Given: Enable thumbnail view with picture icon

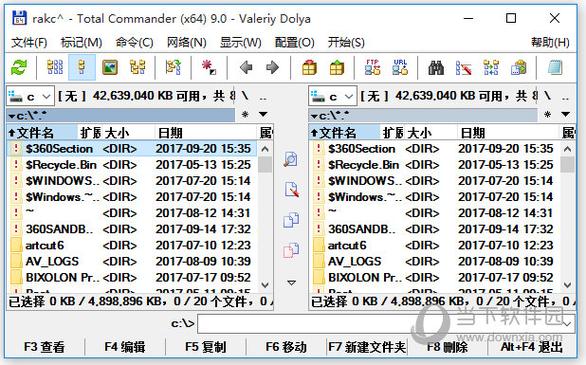Looking at the screenshot, I should coord(110,68).
